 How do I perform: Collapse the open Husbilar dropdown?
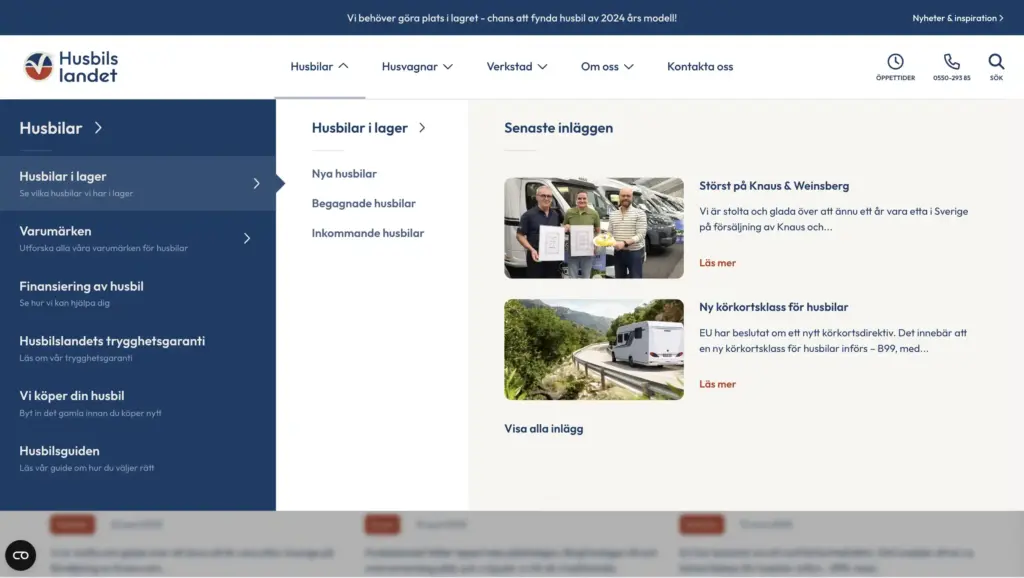click(x=319, y=66)
